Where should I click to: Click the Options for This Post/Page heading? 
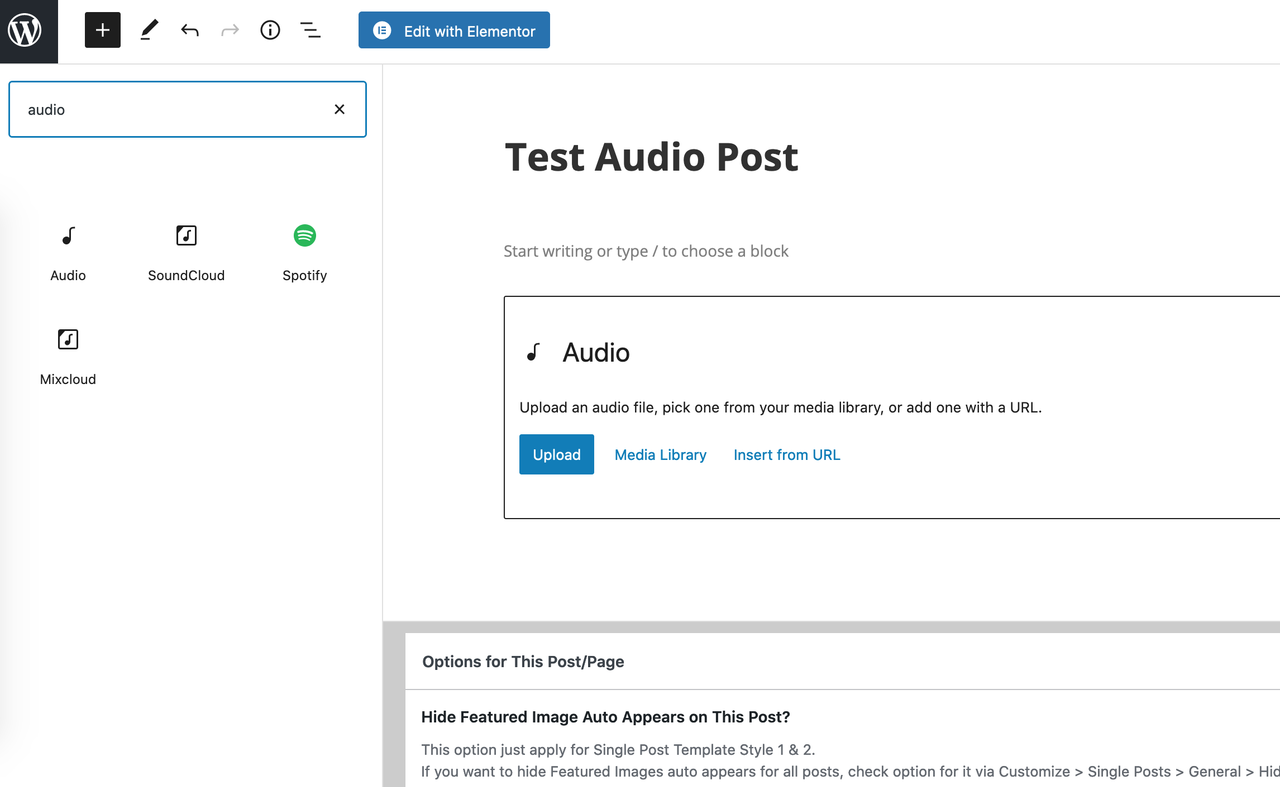pyautogui.click(x=523, y=661)
